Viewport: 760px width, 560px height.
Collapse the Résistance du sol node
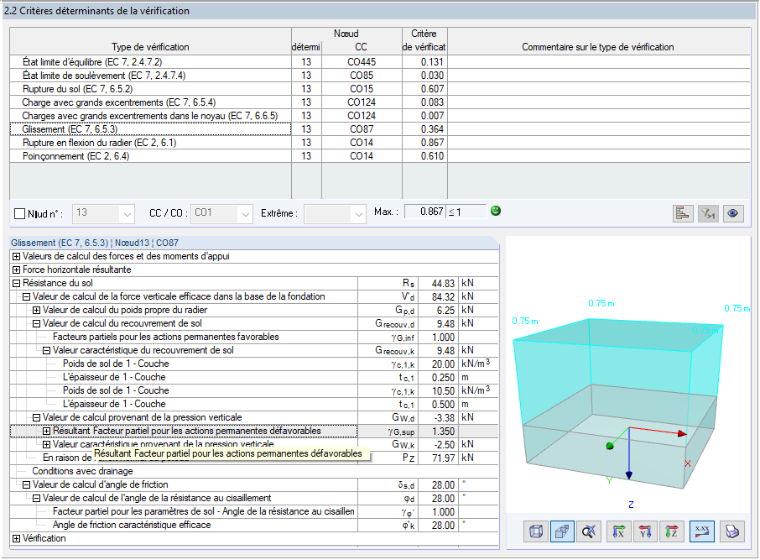16,284
